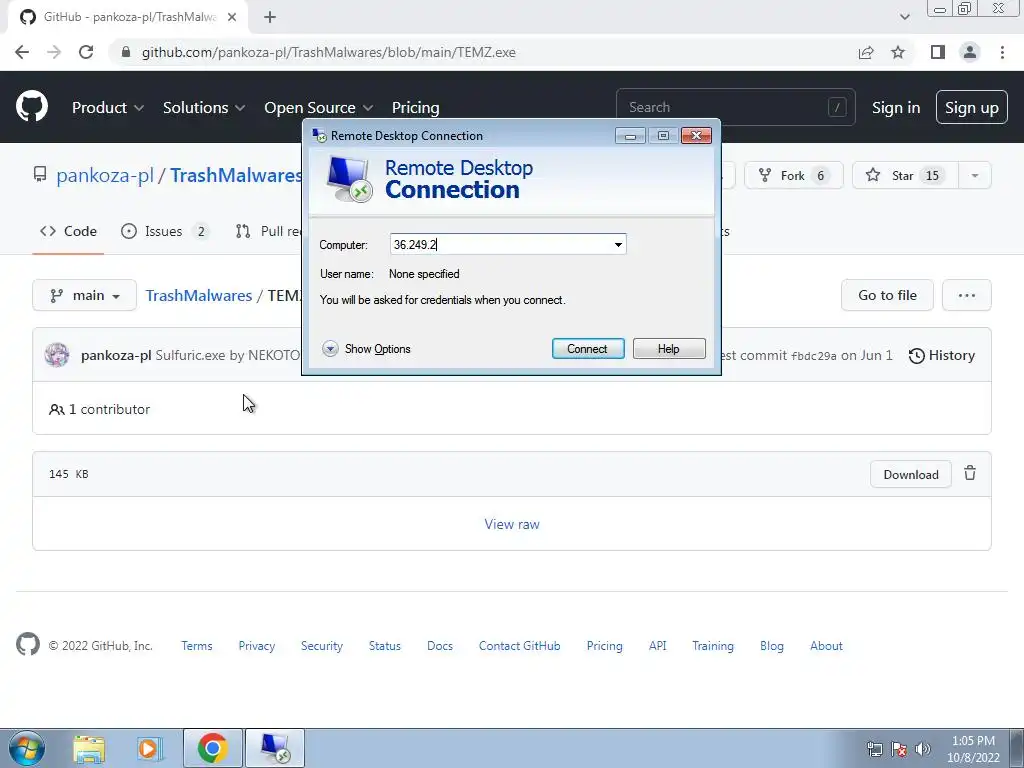Viewport: 1024px width, 768px height.
Task: Expand Solutions menu on GitHub
Action: pos(204,107)
